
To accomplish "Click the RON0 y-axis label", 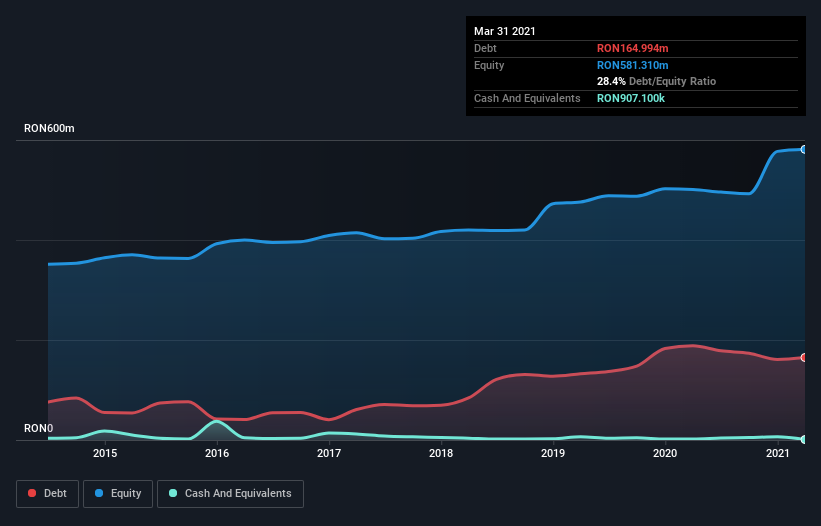I will click(x=39, y=428).
